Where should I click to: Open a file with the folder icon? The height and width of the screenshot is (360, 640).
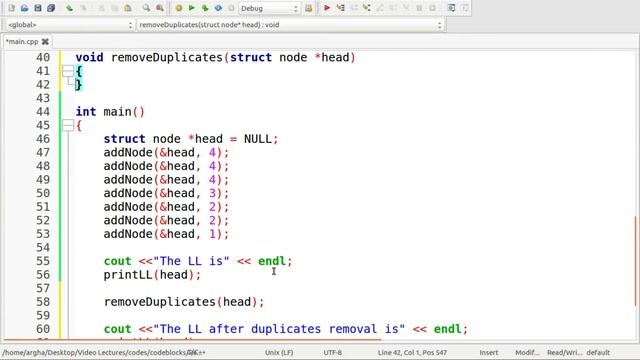pyautogui.click(x=24, y=8)
